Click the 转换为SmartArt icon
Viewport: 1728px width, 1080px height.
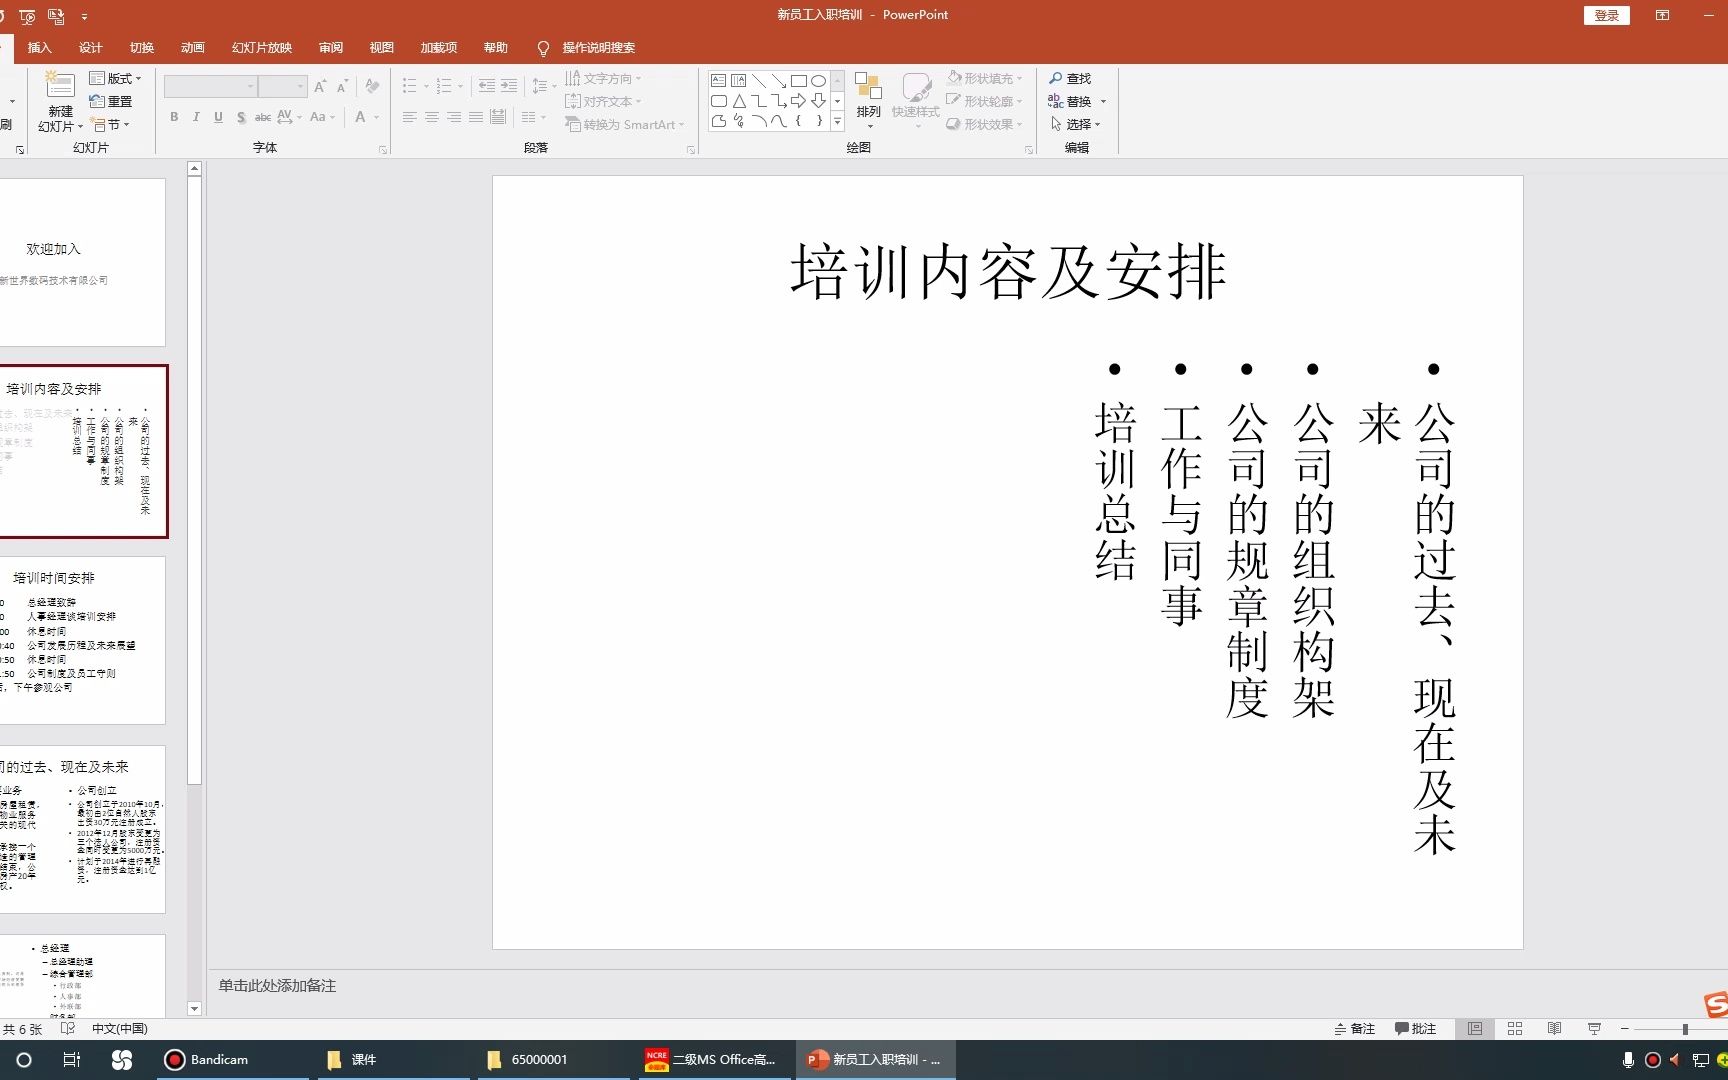click(620, 124)
